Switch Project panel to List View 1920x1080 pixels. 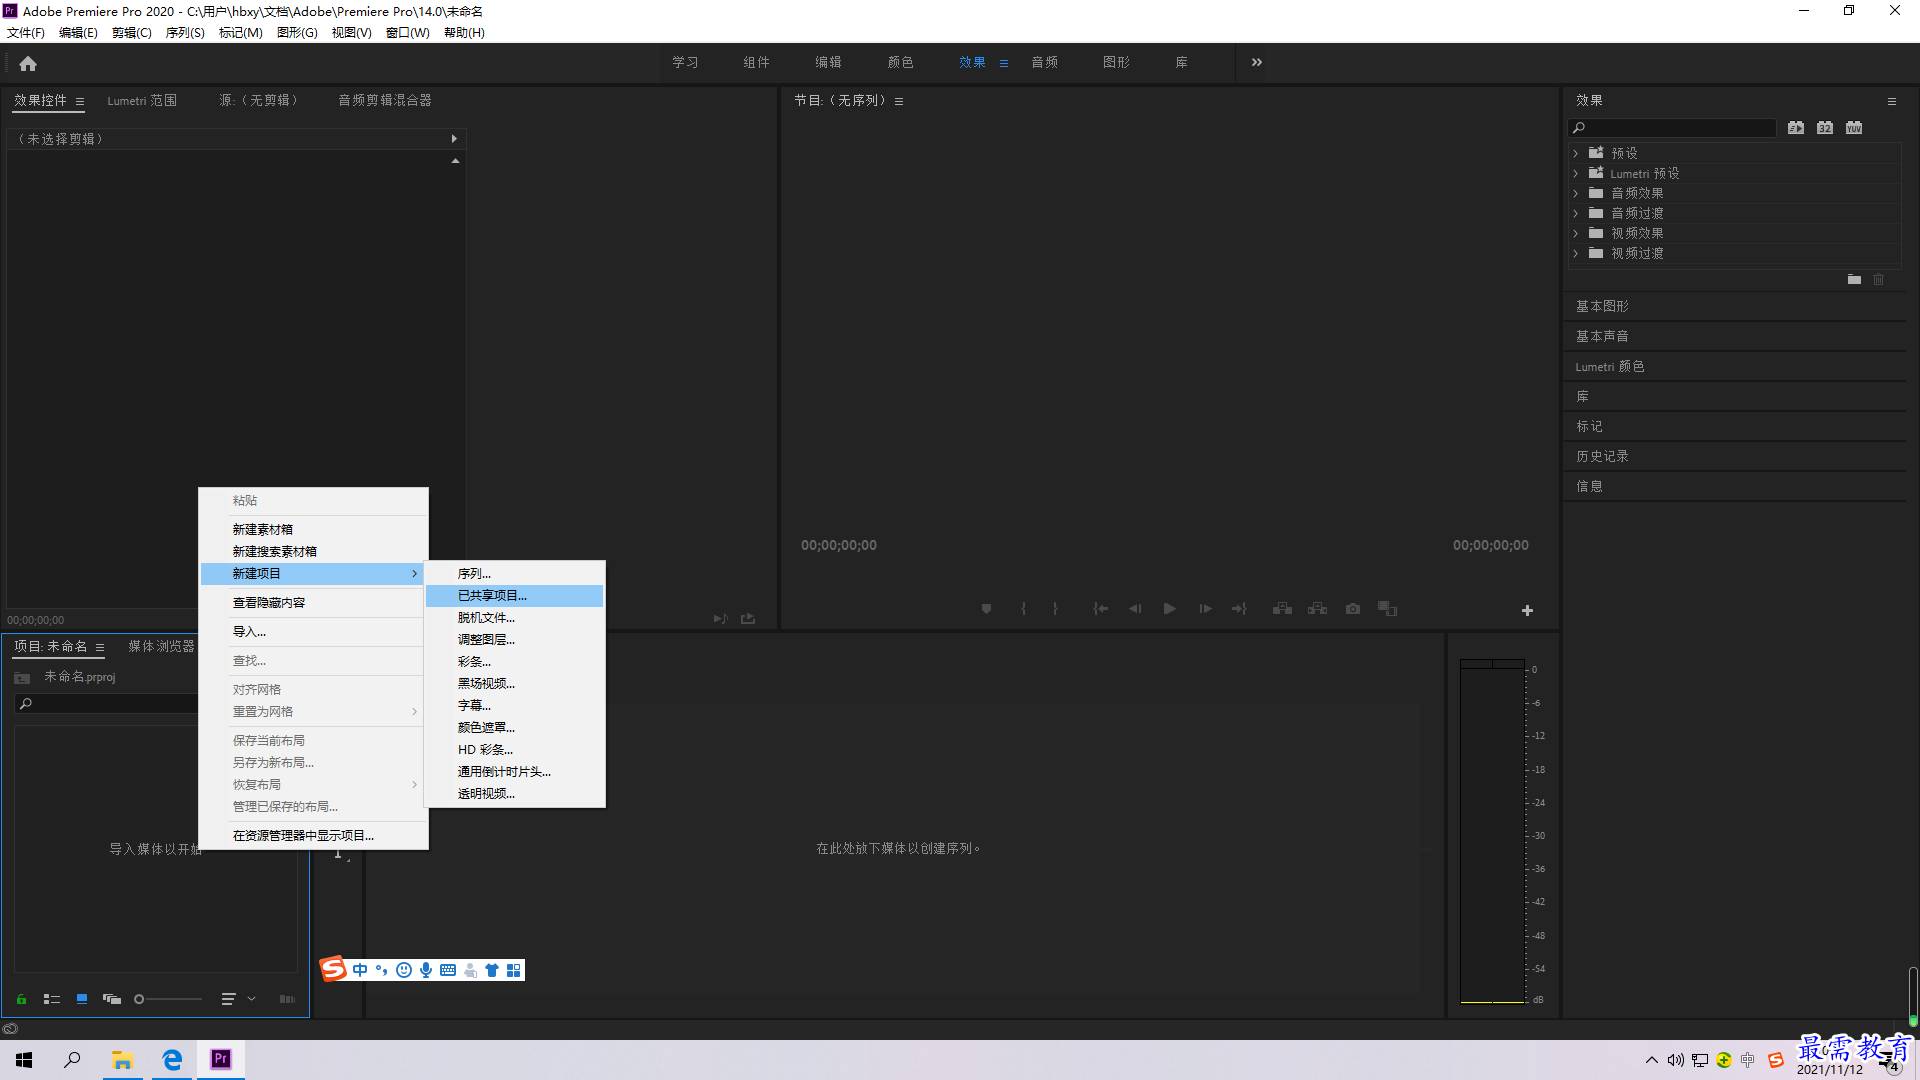click(52, 999)
